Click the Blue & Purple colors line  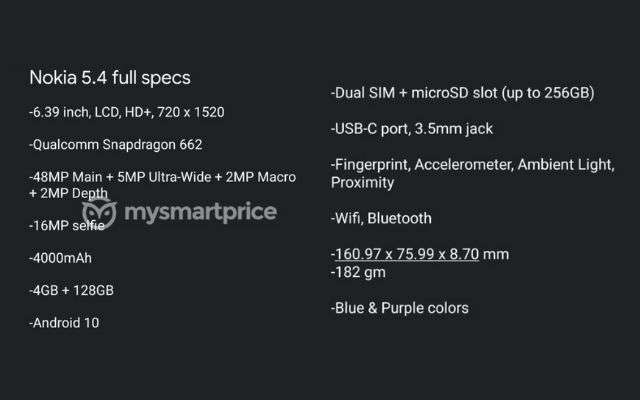400,308
